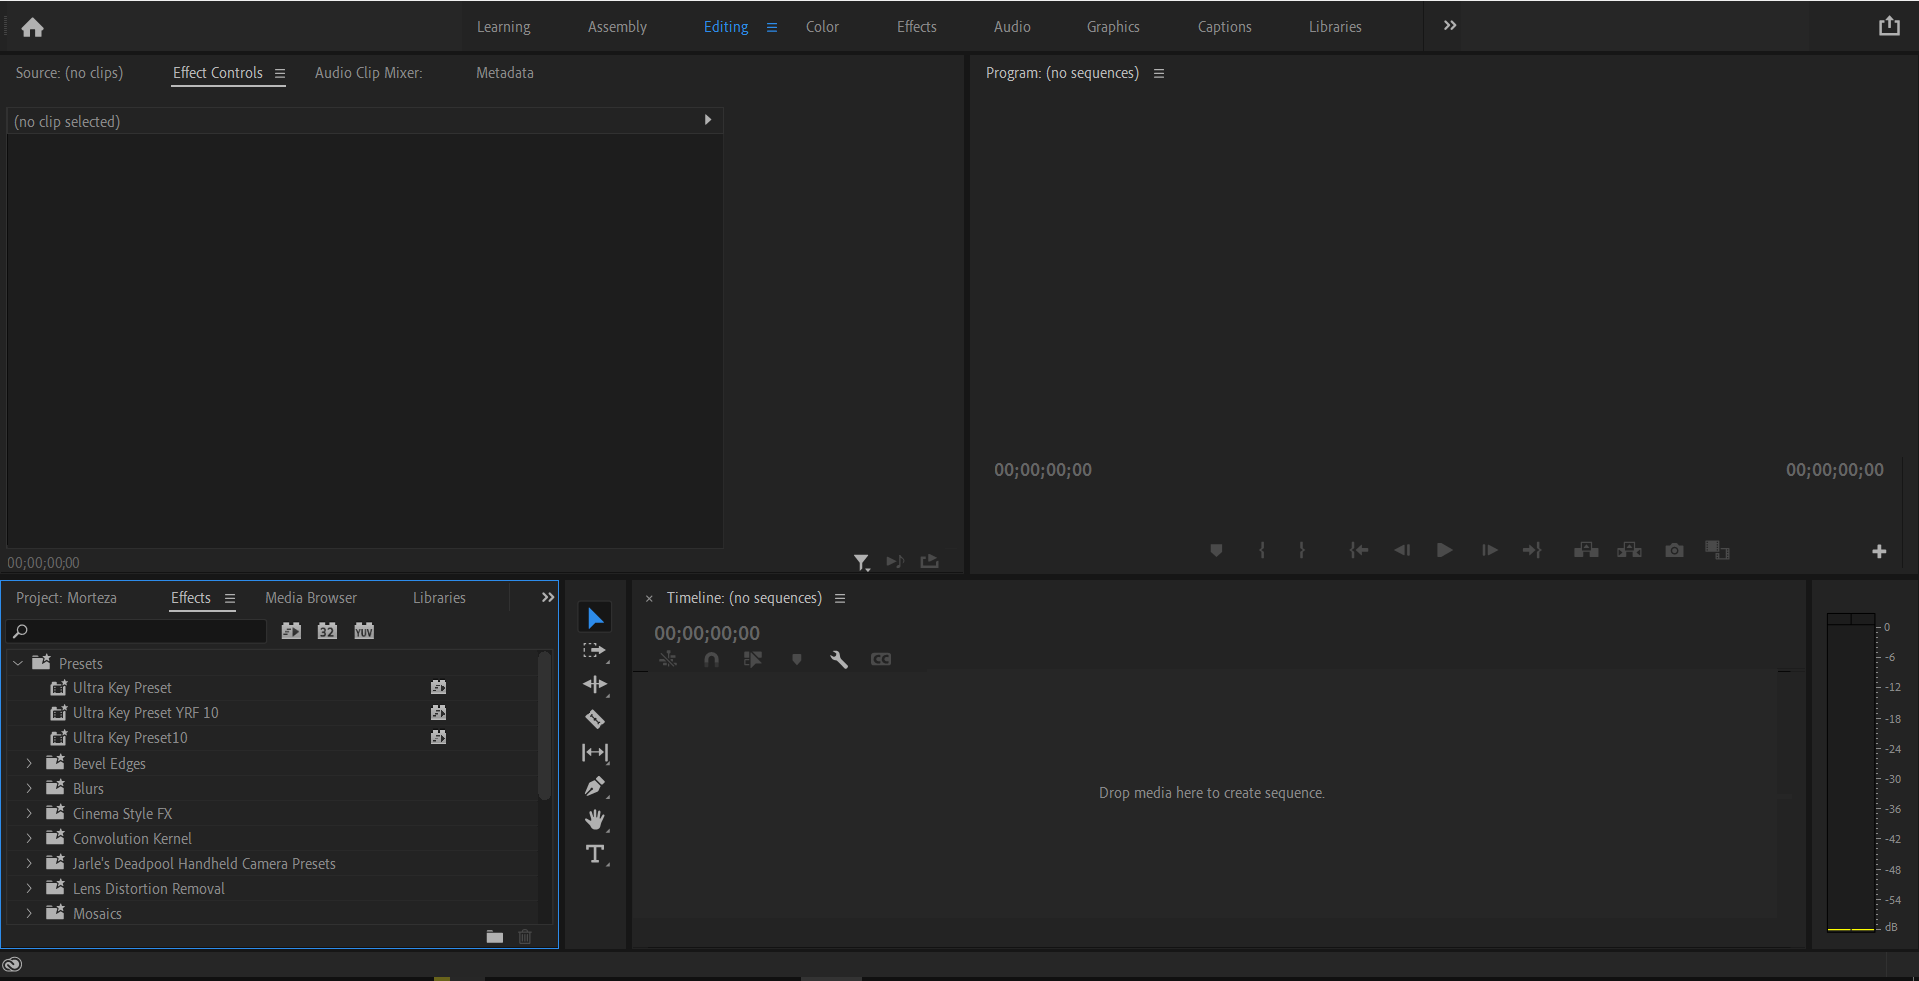Step back one frame in Program Monitor
This screenshot has width=1919, height=981.
[x=1402, y=551]
